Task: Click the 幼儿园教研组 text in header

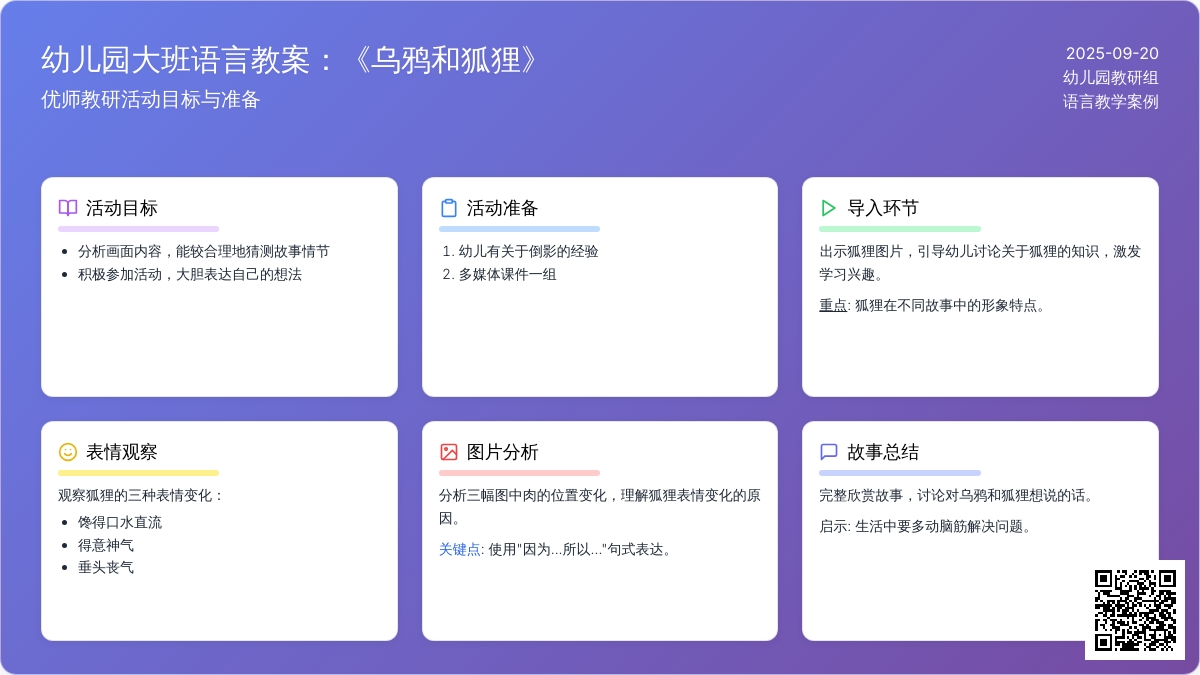Action: (x=1110, y=78)
